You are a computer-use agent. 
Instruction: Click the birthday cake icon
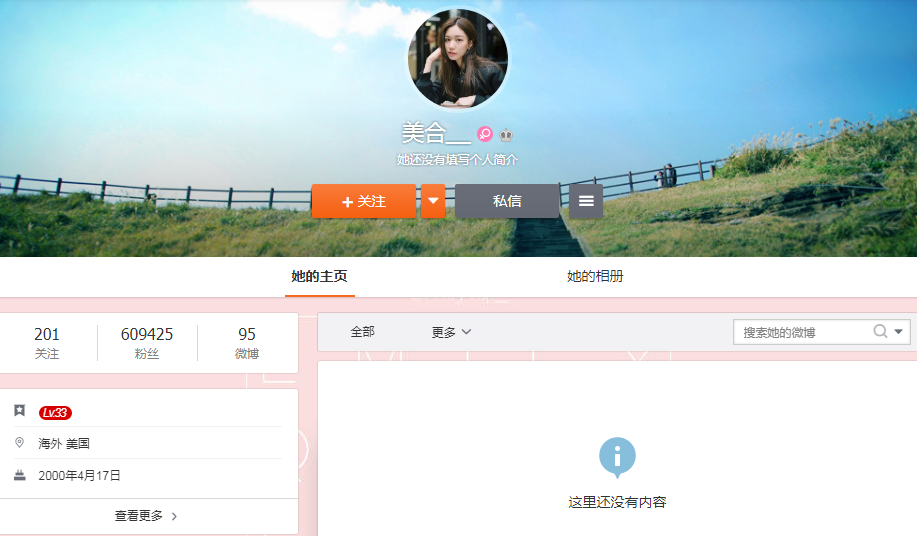[20, 475]
